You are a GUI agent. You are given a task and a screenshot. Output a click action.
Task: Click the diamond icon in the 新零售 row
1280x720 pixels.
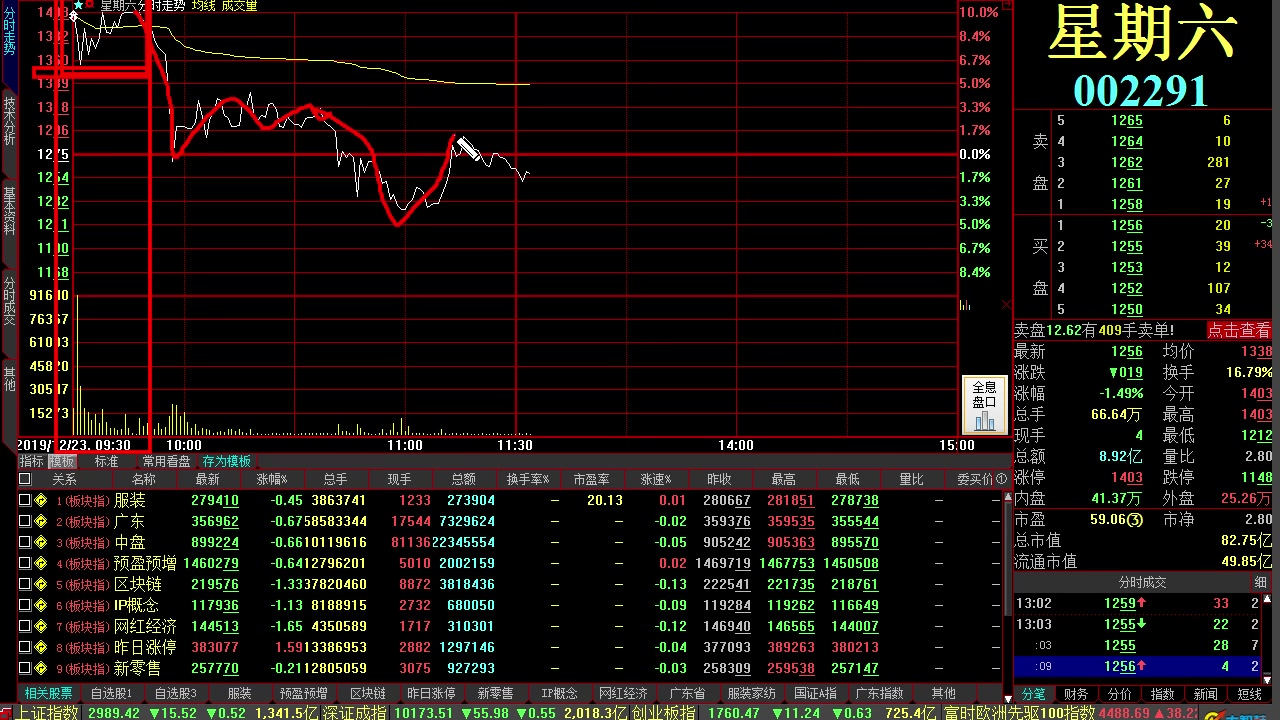click(41, 668)
